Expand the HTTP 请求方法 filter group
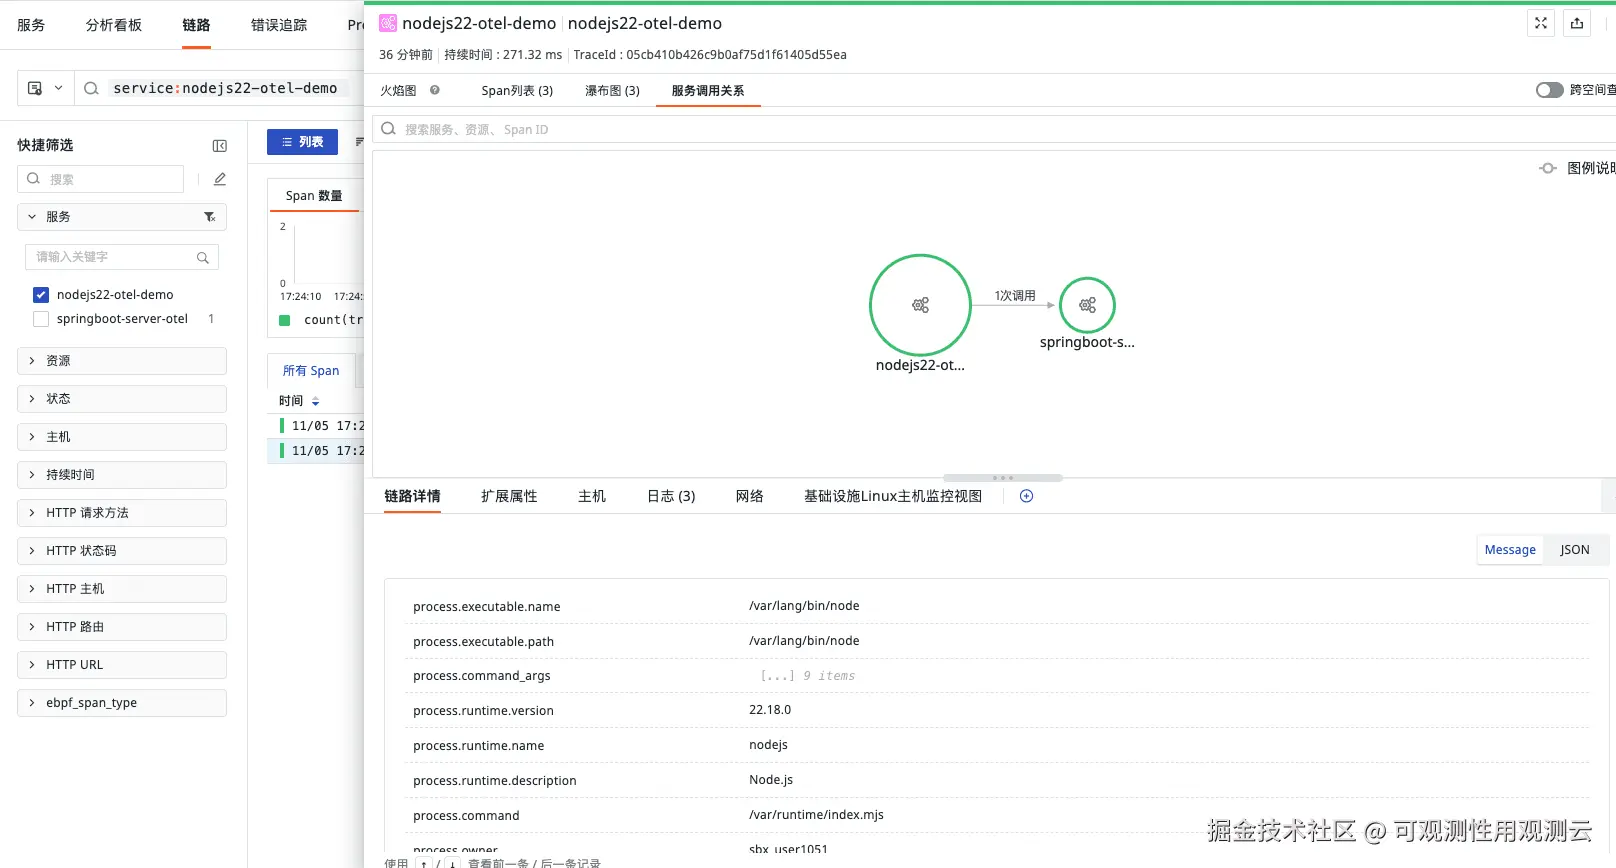1616x868 pixels. click(122, 513)
